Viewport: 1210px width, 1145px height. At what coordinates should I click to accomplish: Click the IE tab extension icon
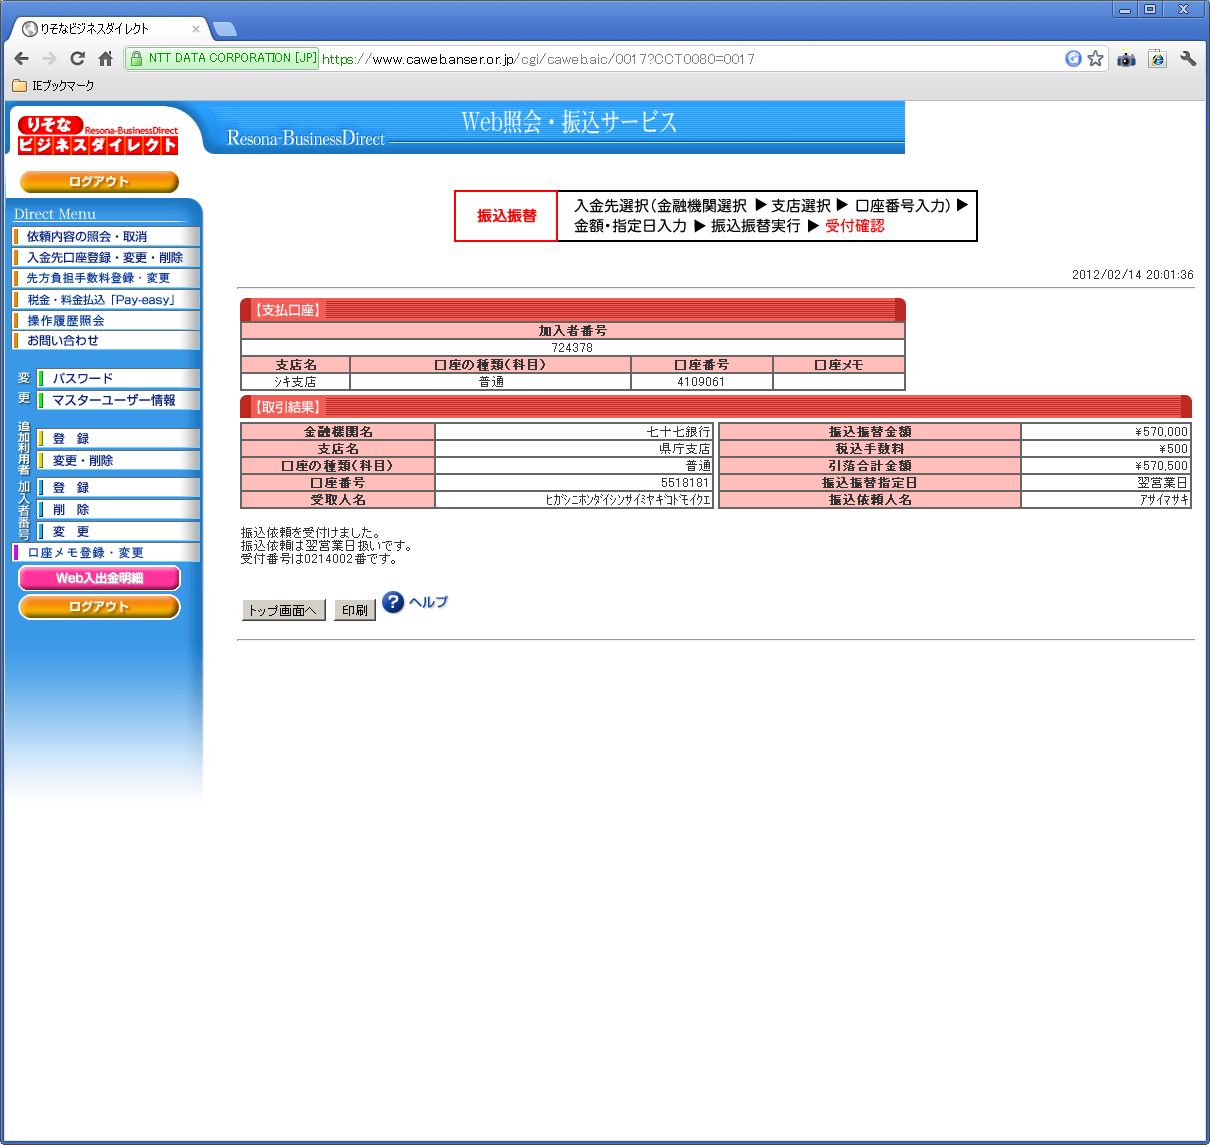coord(1157,59)
